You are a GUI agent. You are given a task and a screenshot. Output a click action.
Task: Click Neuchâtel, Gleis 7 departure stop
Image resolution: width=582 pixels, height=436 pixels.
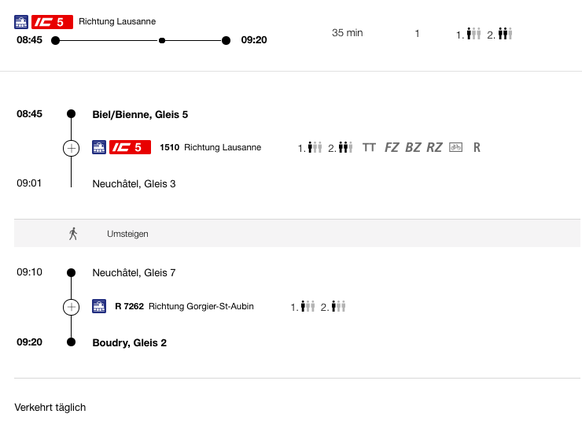pos(134,273)
